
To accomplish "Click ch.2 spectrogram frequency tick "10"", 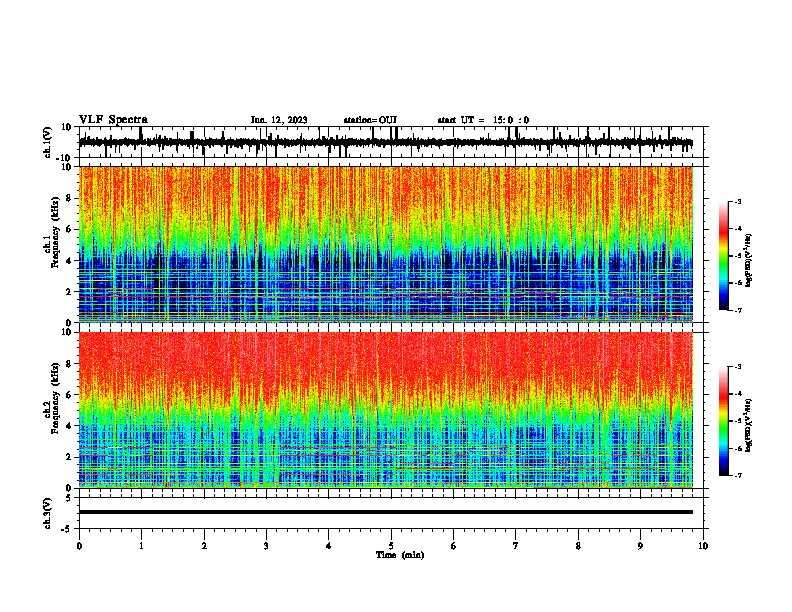I will 68,332.
